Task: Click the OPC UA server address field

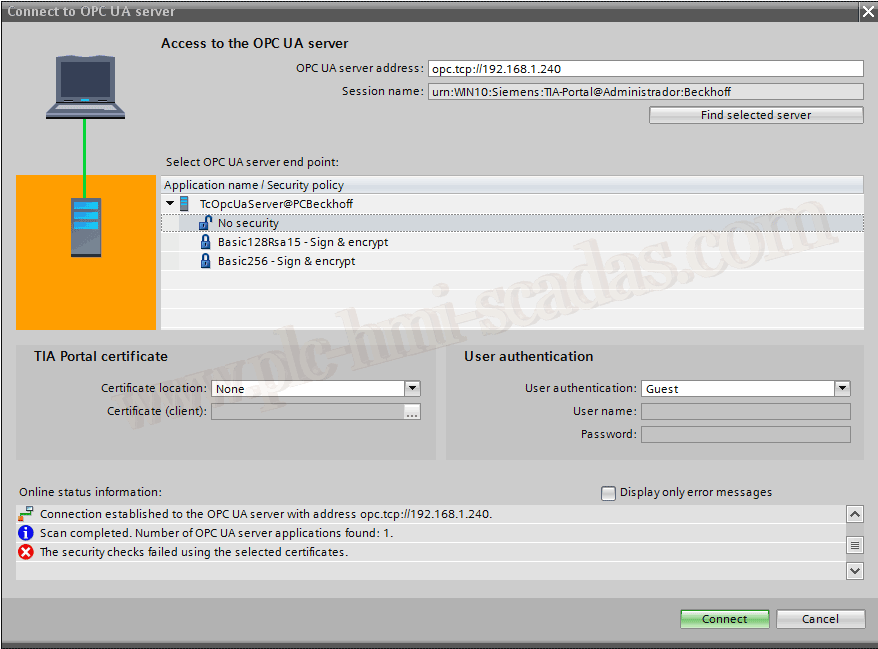Action: click(644, 69)
